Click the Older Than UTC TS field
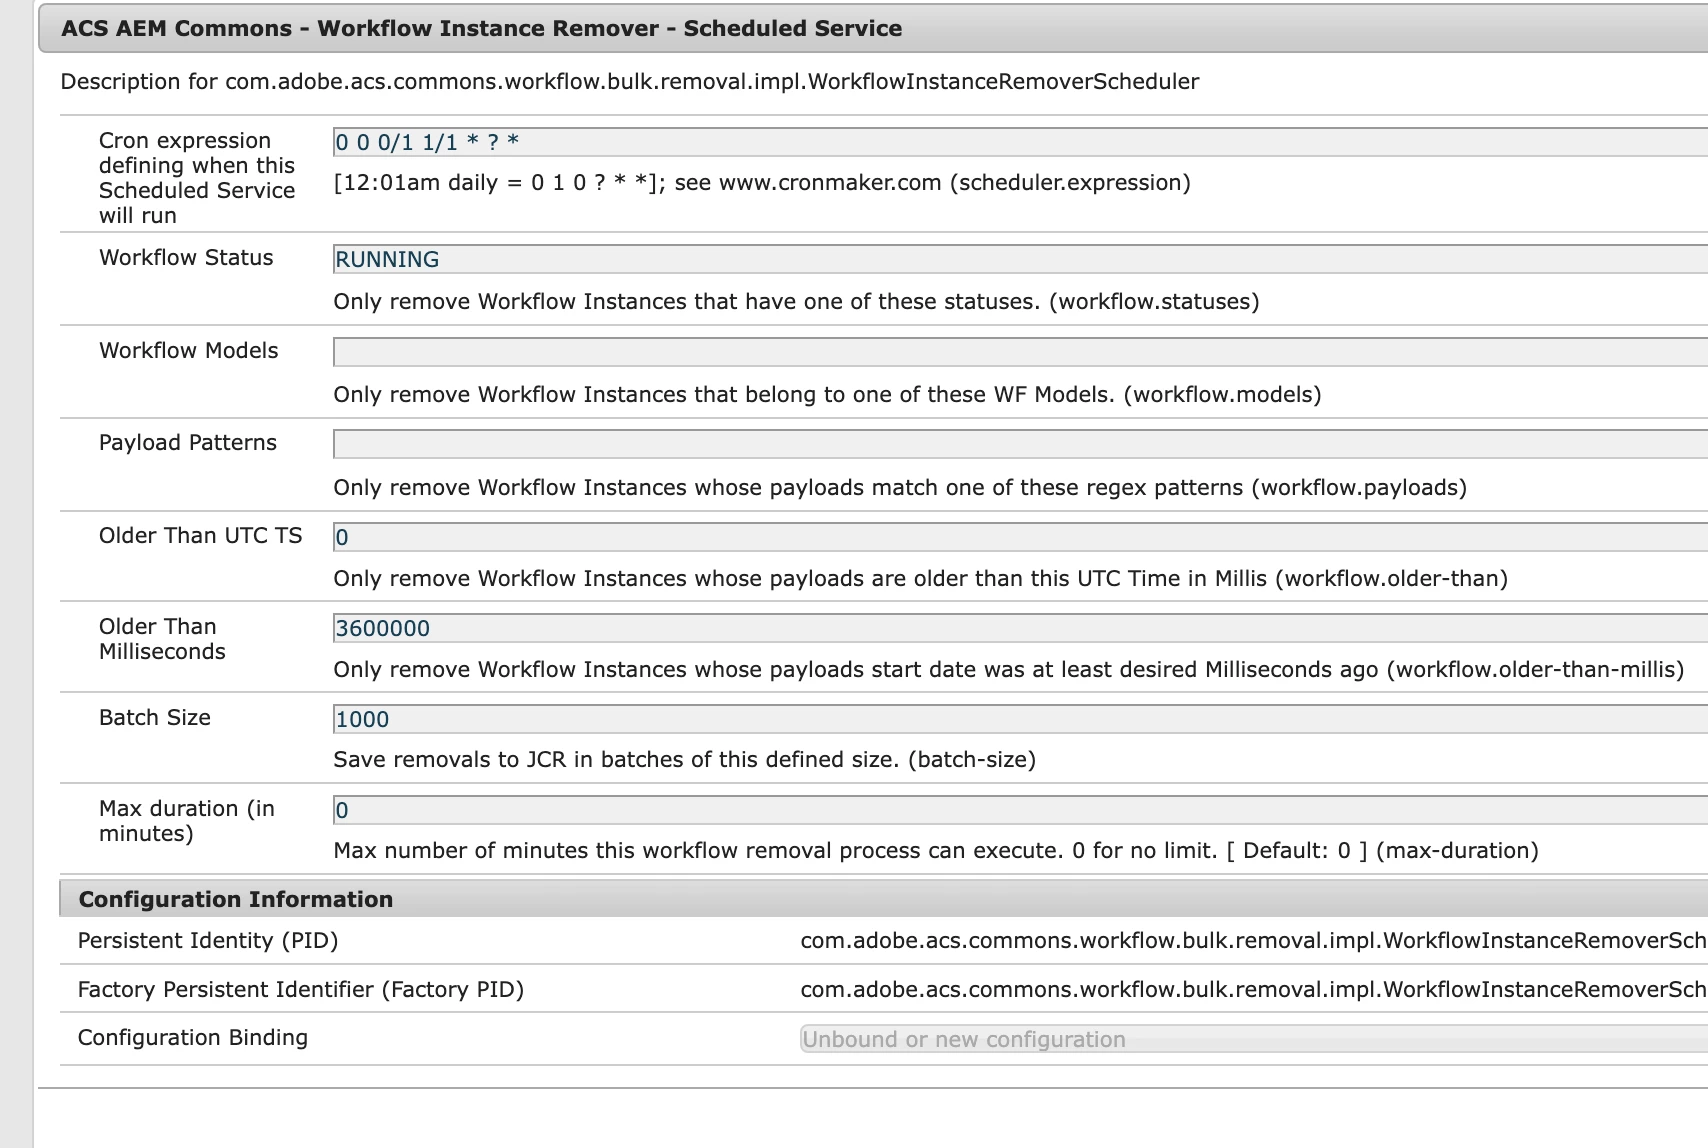The width and height of the screenshot is (1708, 1148). click(x=1020, y=537)
